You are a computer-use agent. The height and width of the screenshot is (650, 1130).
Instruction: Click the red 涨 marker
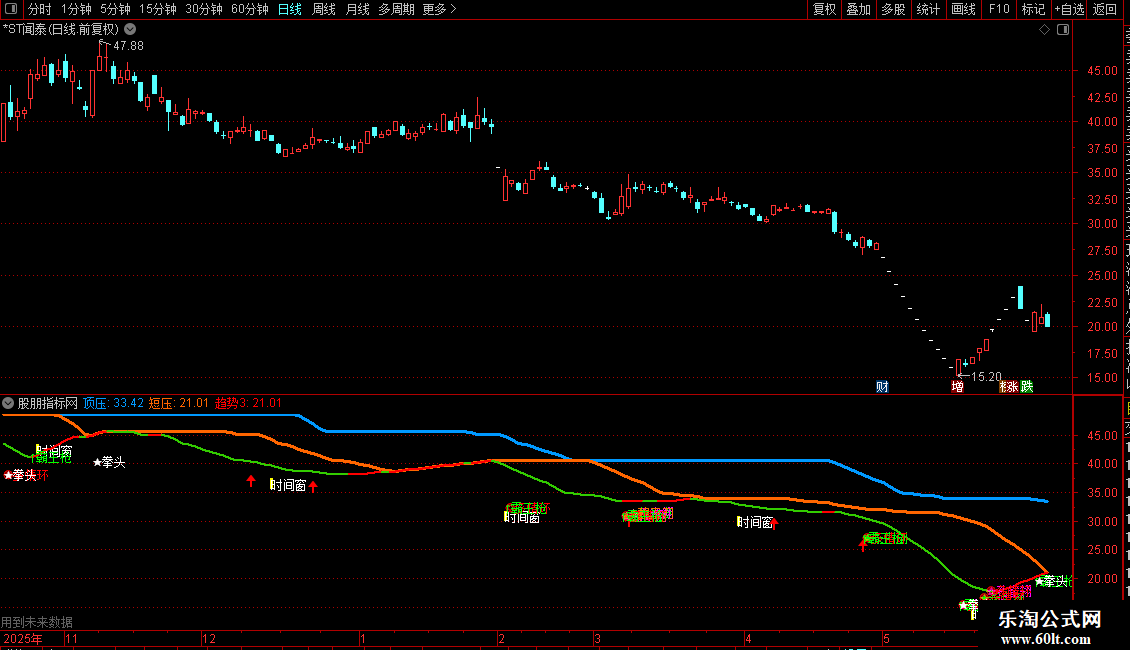point(1012,387)
